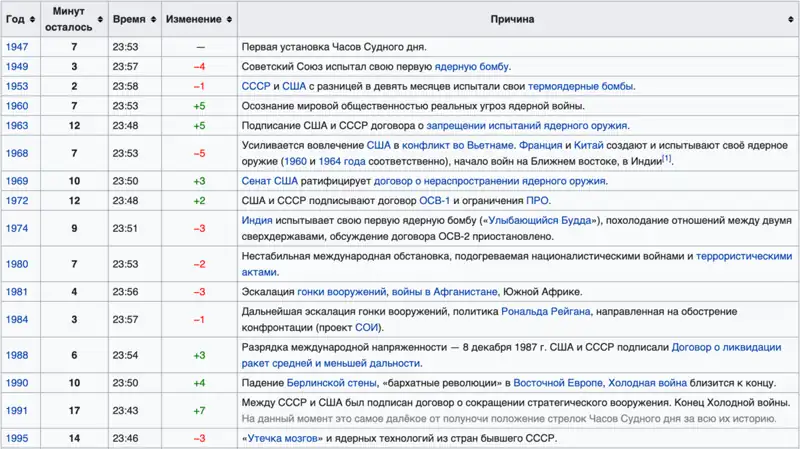The image size is (800, 449).
Task: Open the гонки вооружений link
Action: pyautogui.click(x=341, y=292)
